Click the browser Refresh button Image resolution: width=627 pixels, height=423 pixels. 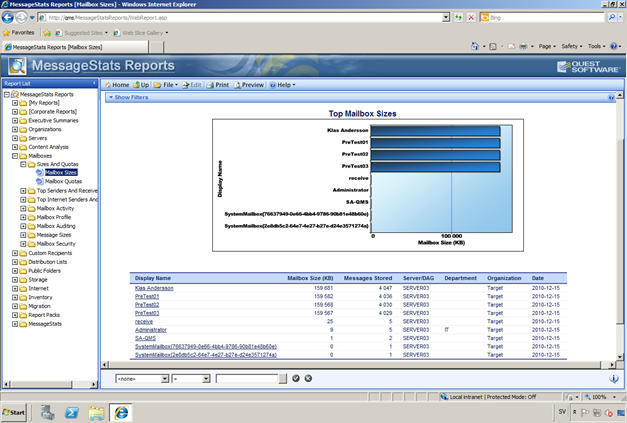[x=458, y=18]
